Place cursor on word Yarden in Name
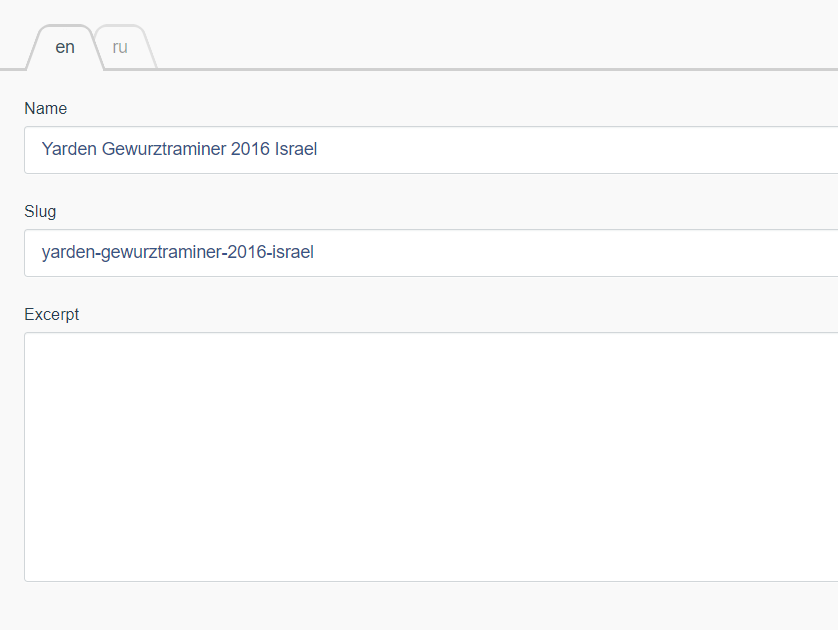Viewport: 838px width, 630px height. pos(69,149)
